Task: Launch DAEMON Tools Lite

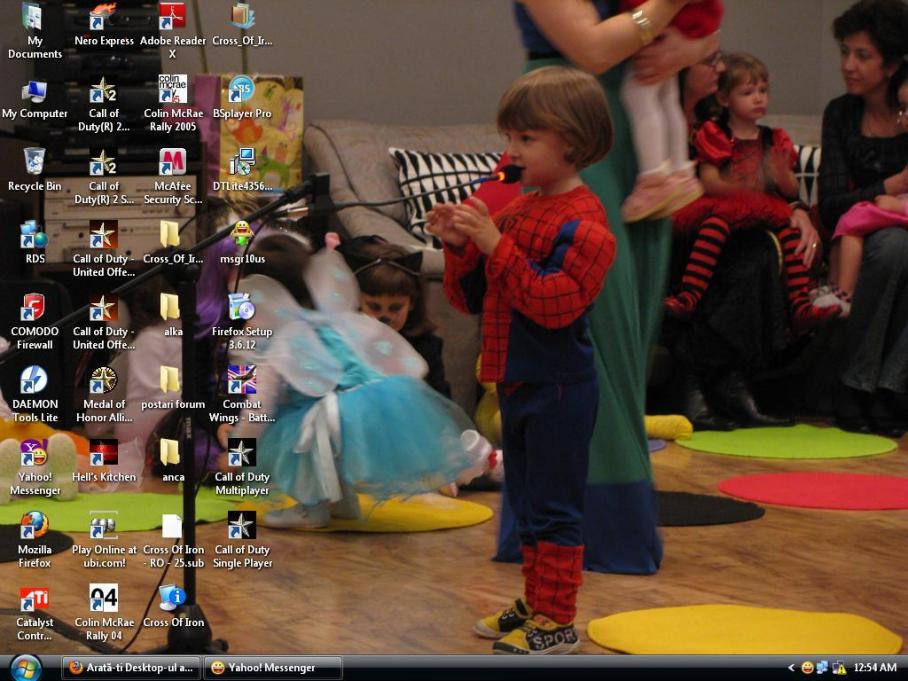Action: 34,380
